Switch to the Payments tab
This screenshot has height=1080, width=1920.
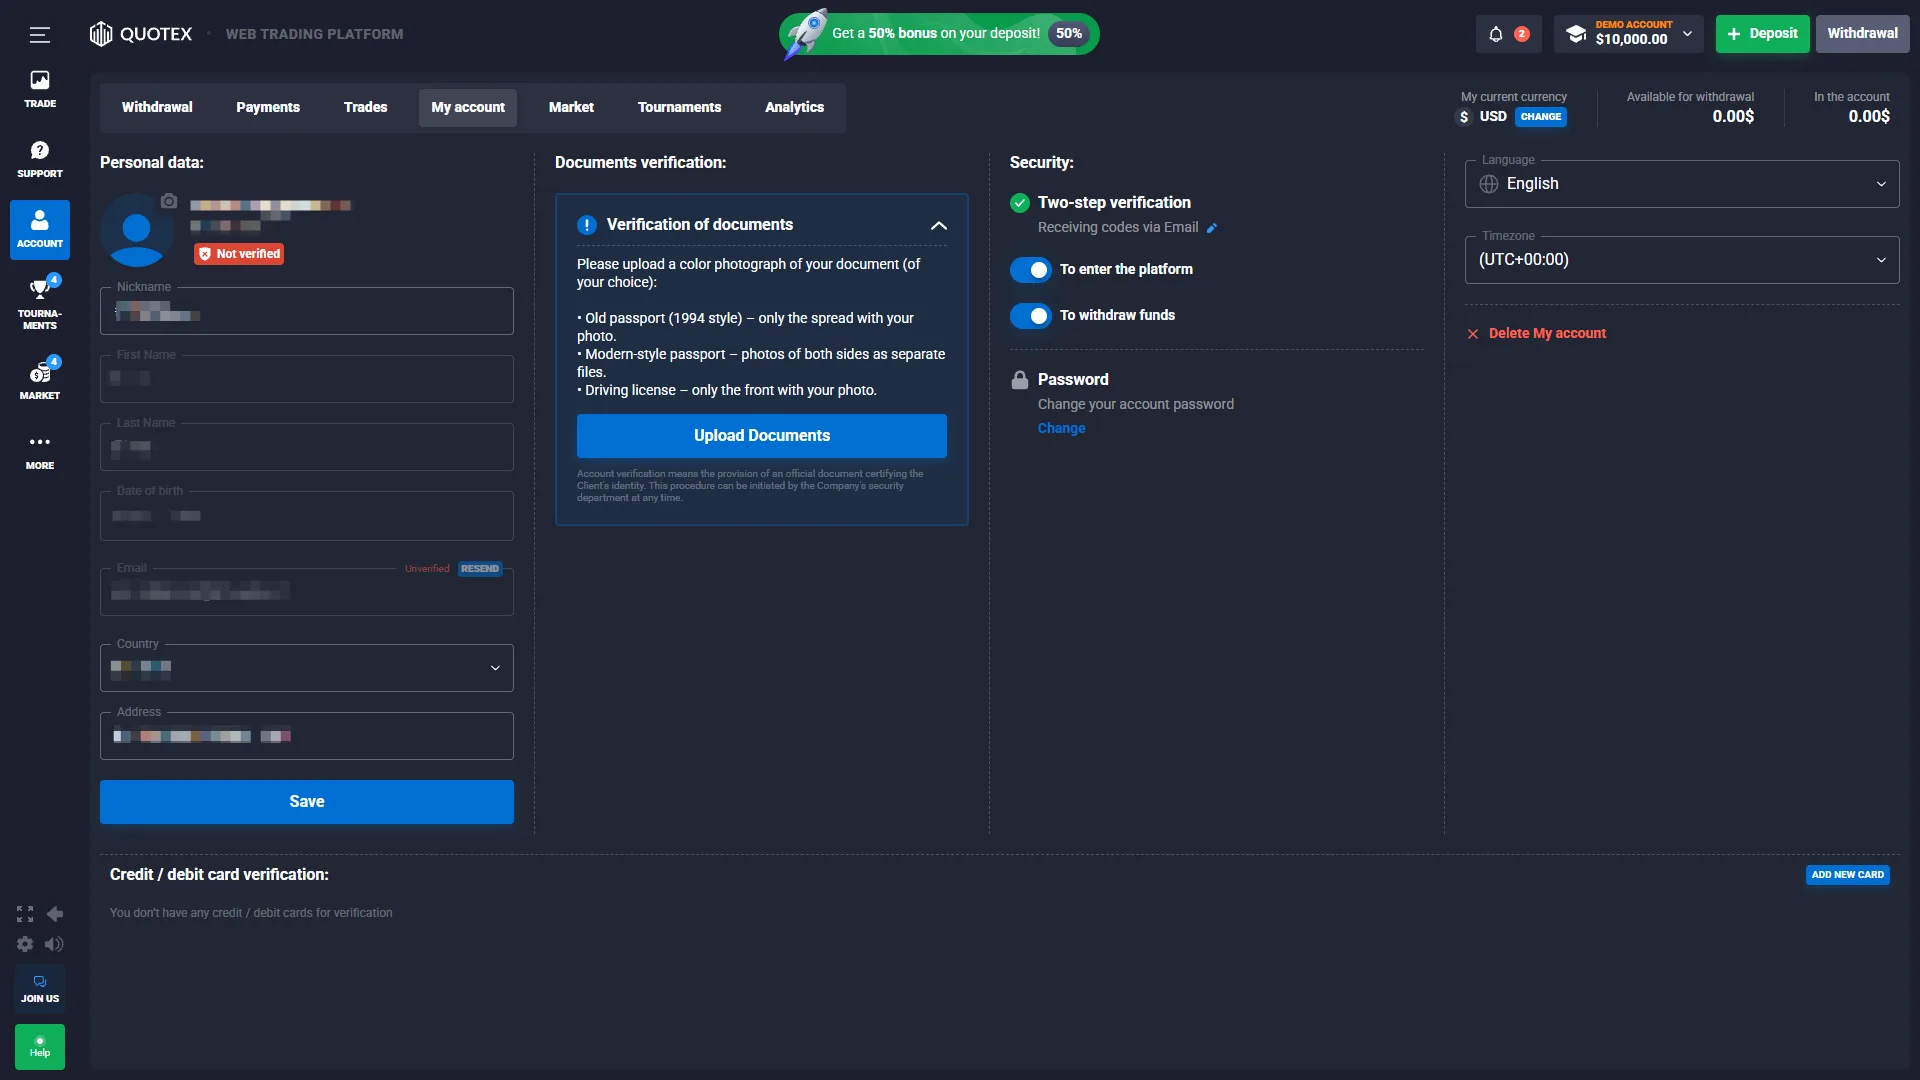[268, 108]
